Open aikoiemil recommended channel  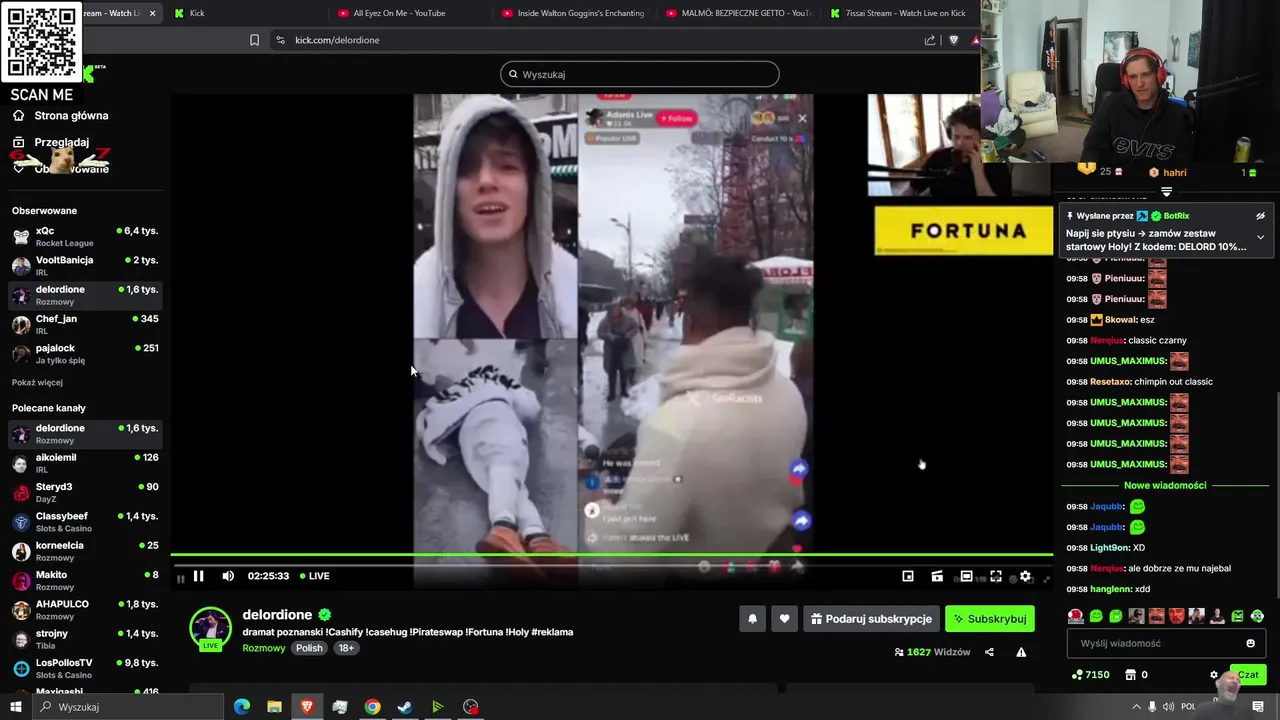point(85,463)
